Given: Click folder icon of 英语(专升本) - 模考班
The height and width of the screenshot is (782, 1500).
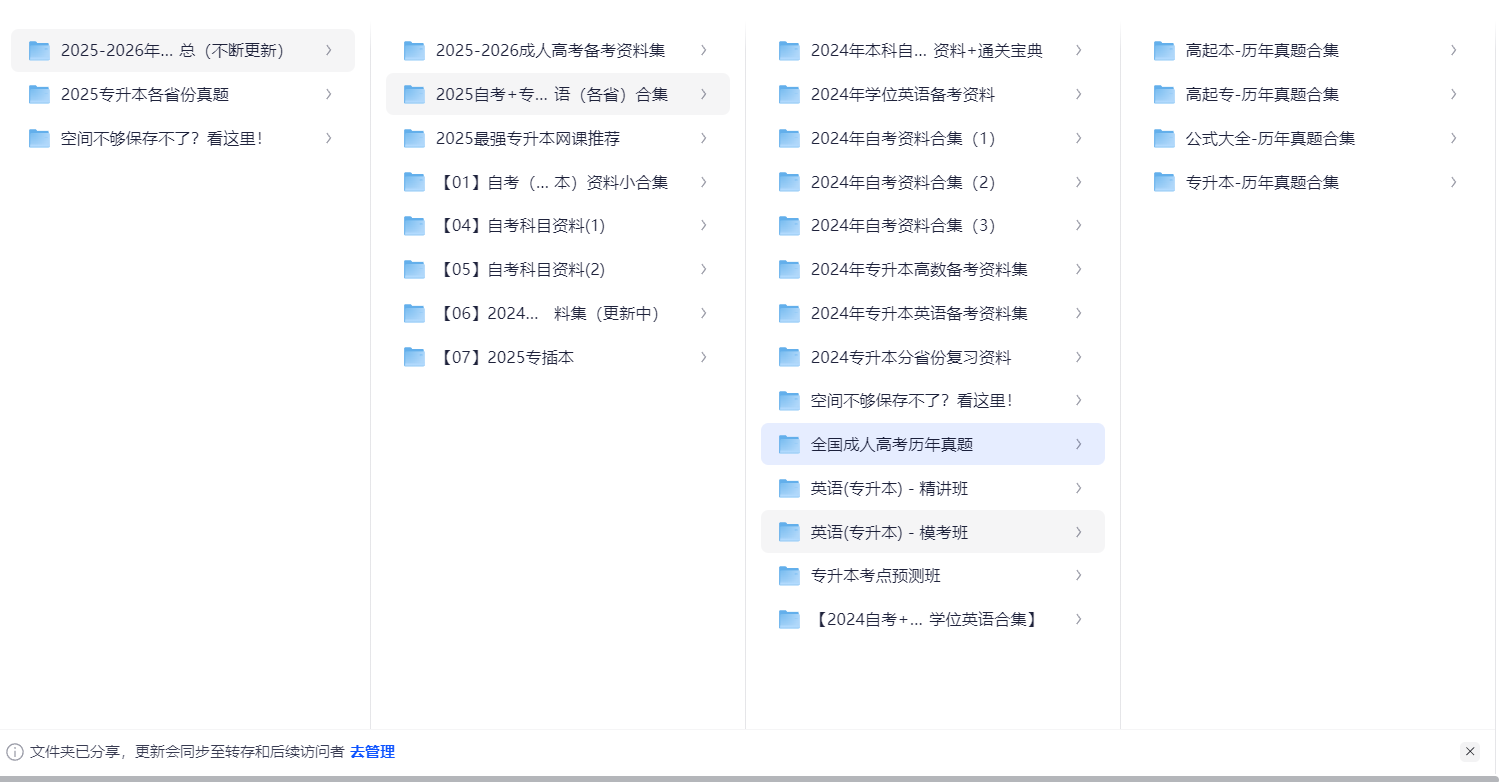Looking at the screenshot, I should point(789,532).
